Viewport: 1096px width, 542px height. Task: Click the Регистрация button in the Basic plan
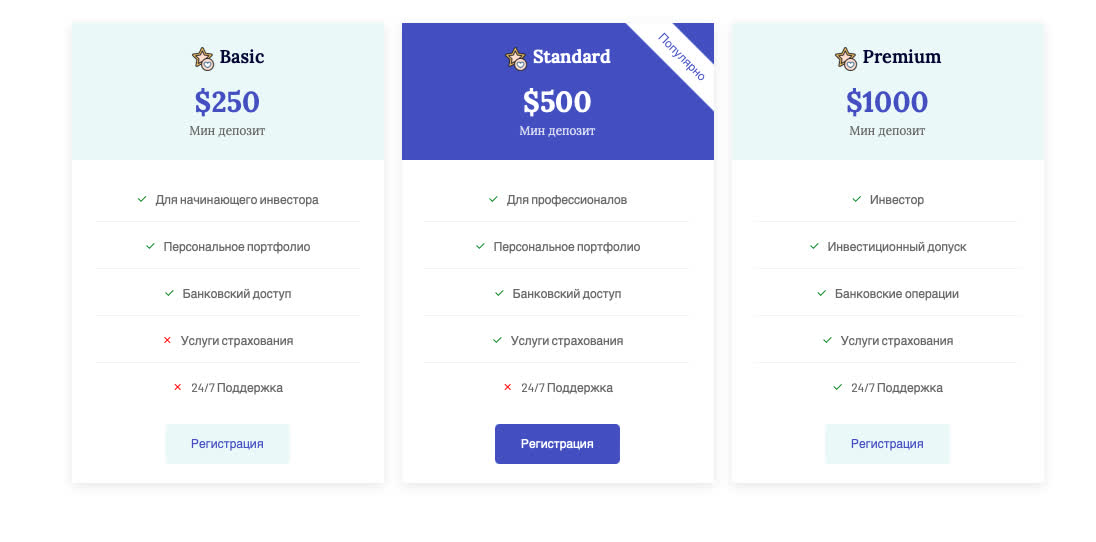point(227,443)
